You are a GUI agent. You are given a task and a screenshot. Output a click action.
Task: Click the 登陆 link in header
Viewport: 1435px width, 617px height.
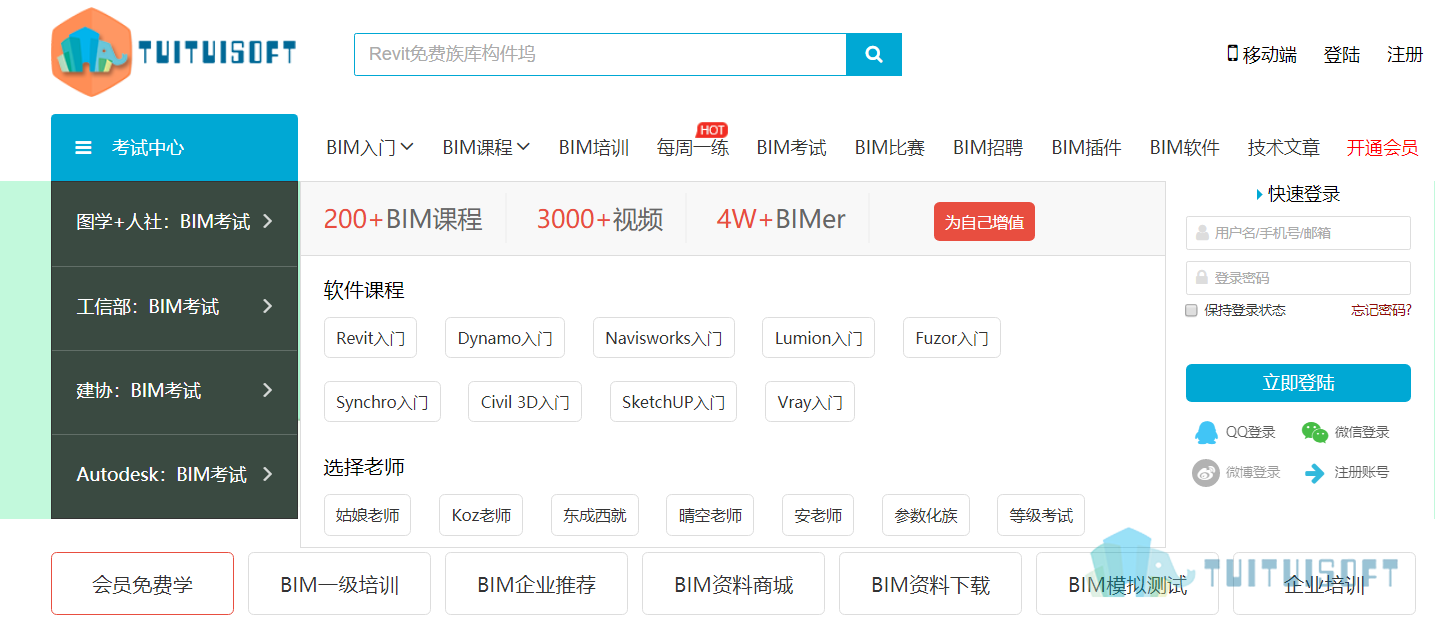click(x=1342, y=55)
